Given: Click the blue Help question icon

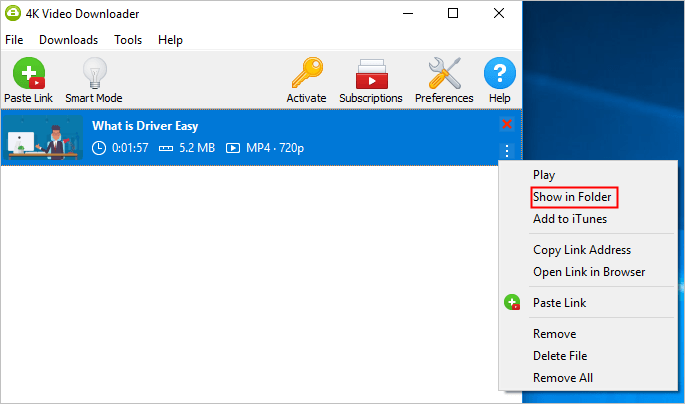Looking at the screenshot, I should click(500, 73).
